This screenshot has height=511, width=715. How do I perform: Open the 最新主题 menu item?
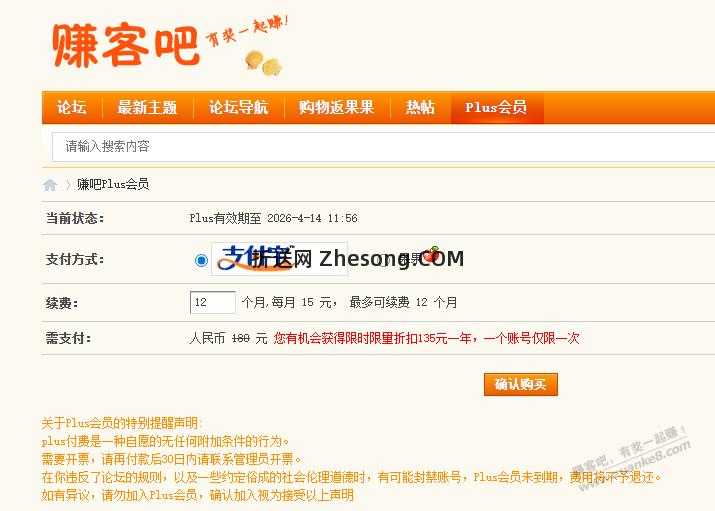coord(147,108)
